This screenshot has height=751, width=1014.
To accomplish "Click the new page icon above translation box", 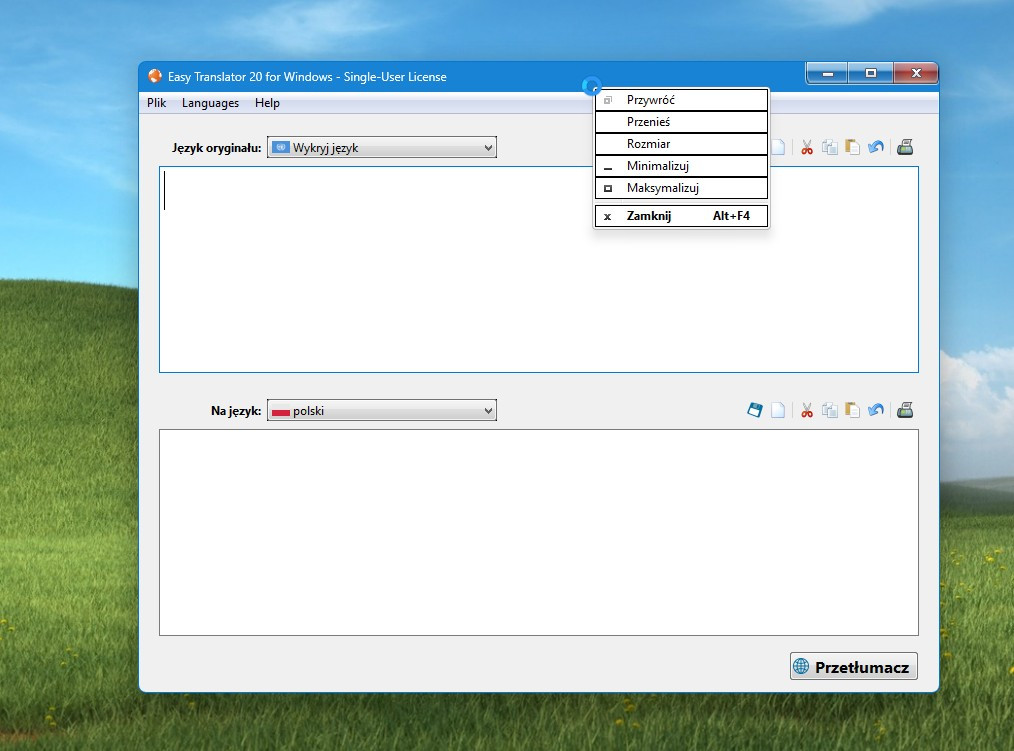I will pos(778,410).
